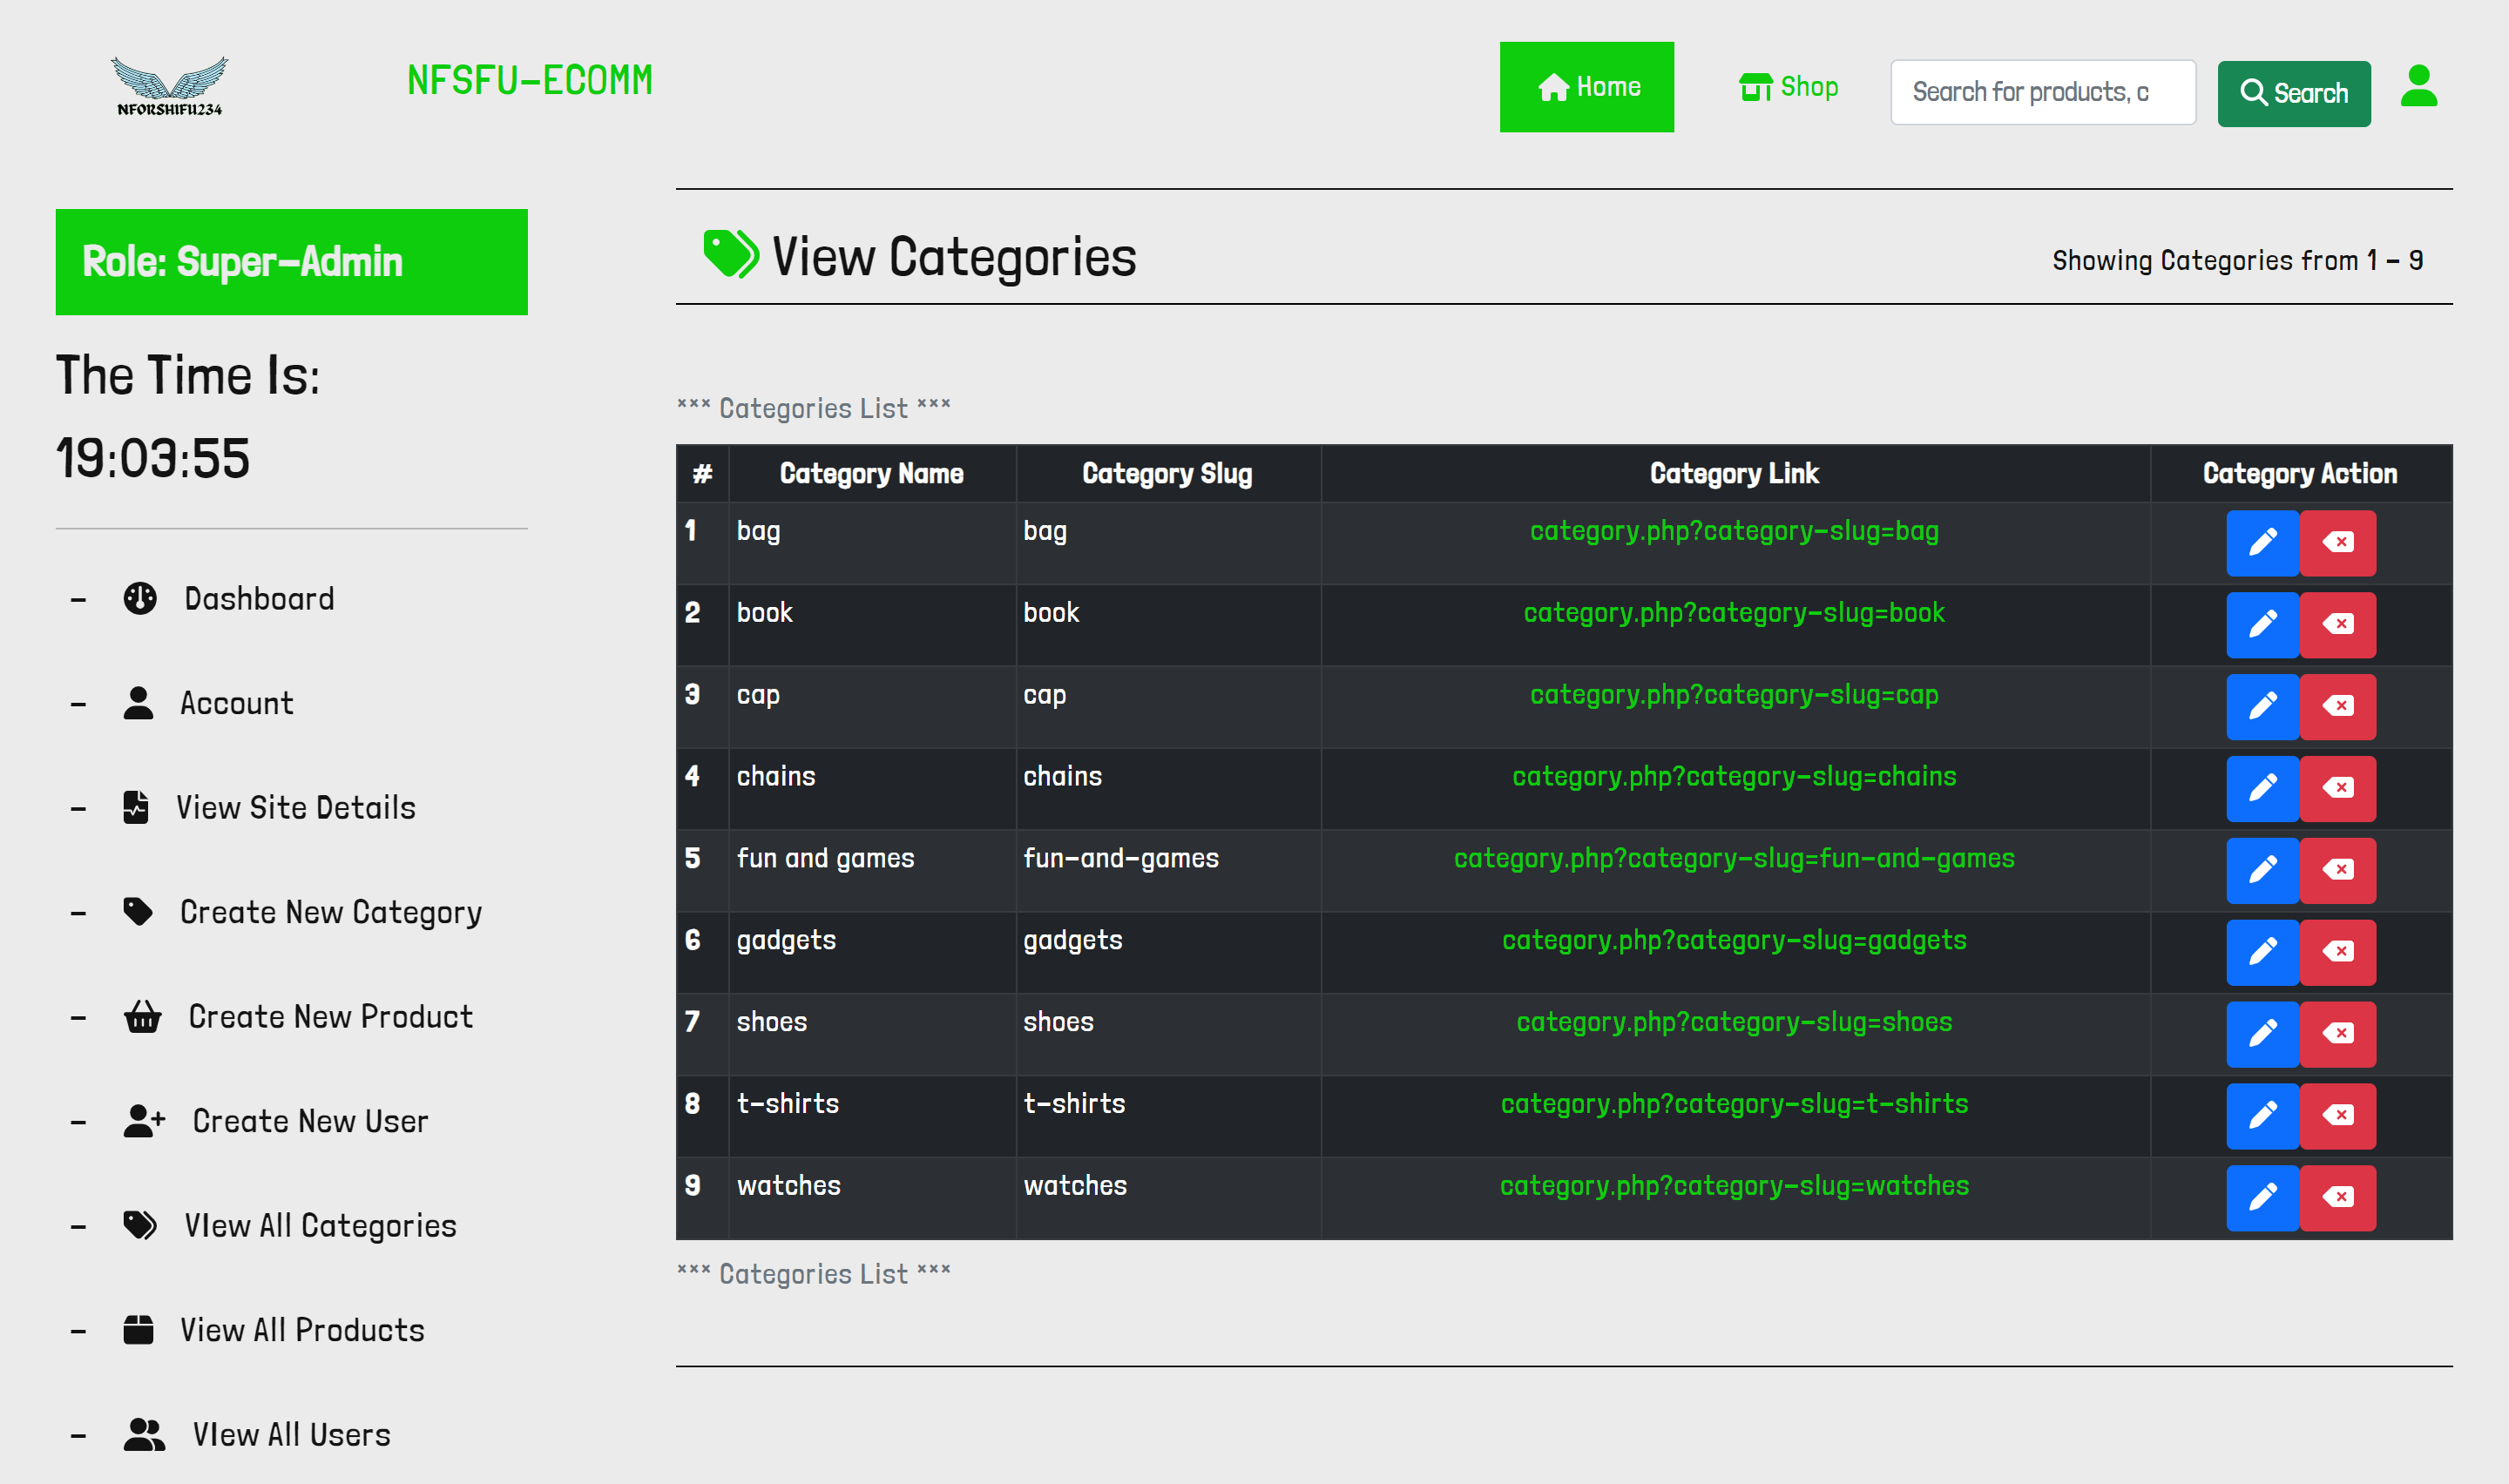This screenshot has height=1484, width=2509.
Task: Delete the book category
Action: (x=2337, y=625)
